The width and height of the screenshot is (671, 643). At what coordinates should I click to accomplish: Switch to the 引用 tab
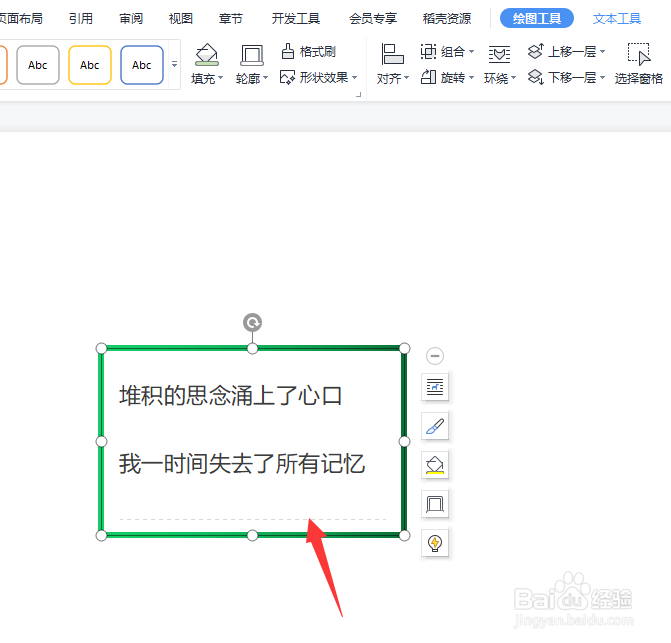pos(81,18)
